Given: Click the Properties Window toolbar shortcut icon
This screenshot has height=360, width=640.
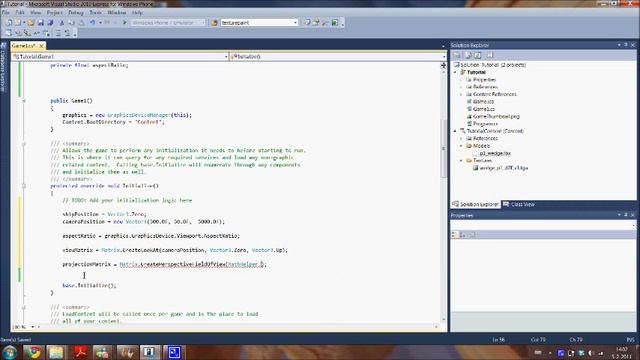Looking at the screenshot, I should 316,23.
